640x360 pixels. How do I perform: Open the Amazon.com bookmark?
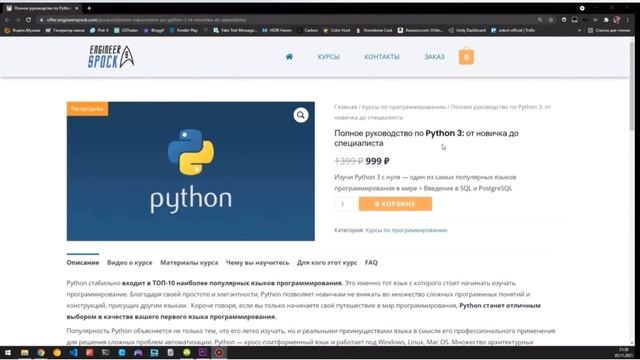pos(420,30)
